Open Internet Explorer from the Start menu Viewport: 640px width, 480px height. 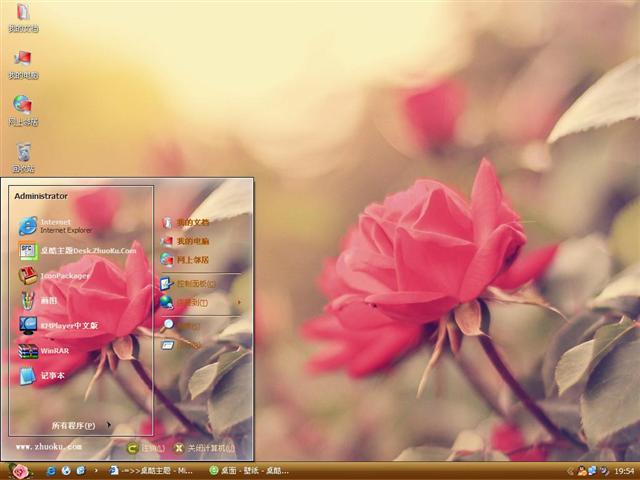tap(60, 225)
